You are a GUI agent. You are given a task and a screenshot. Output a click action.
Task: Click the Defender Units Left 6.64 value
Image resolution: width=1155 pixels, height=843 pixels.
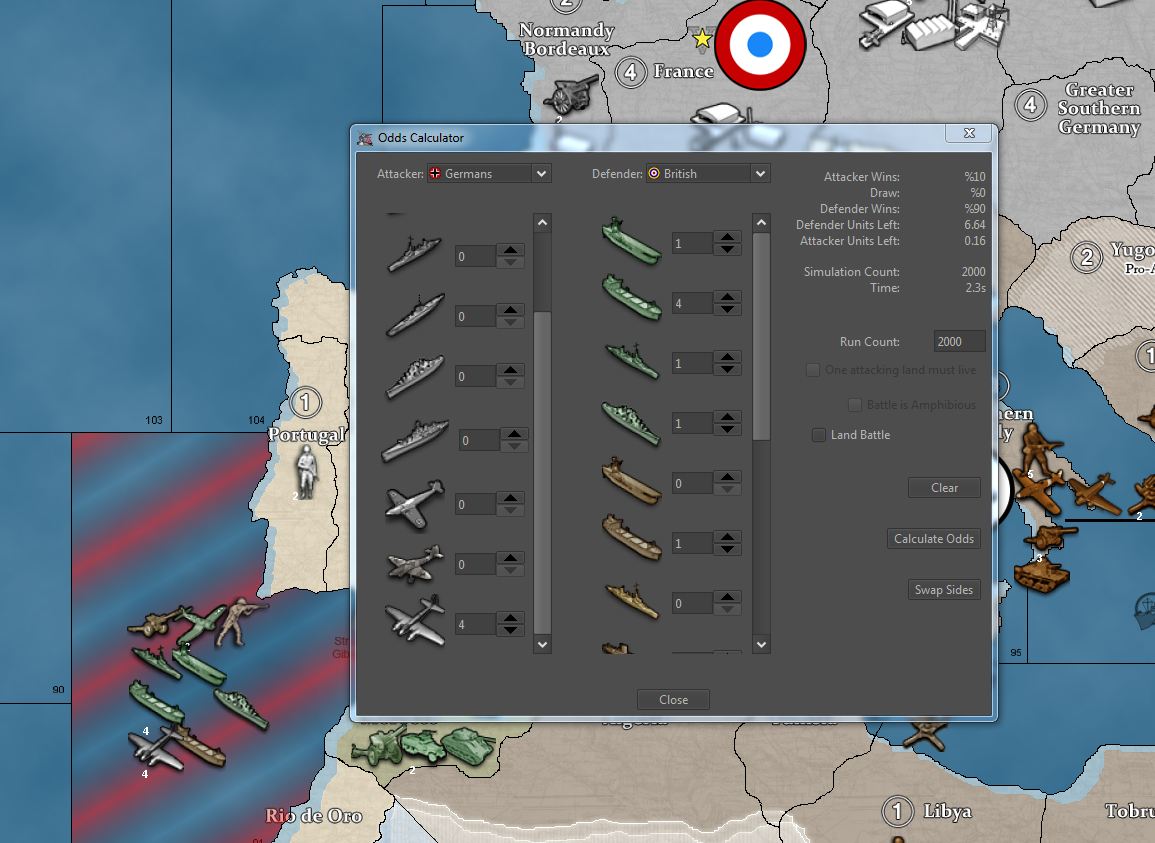[975, 225]
